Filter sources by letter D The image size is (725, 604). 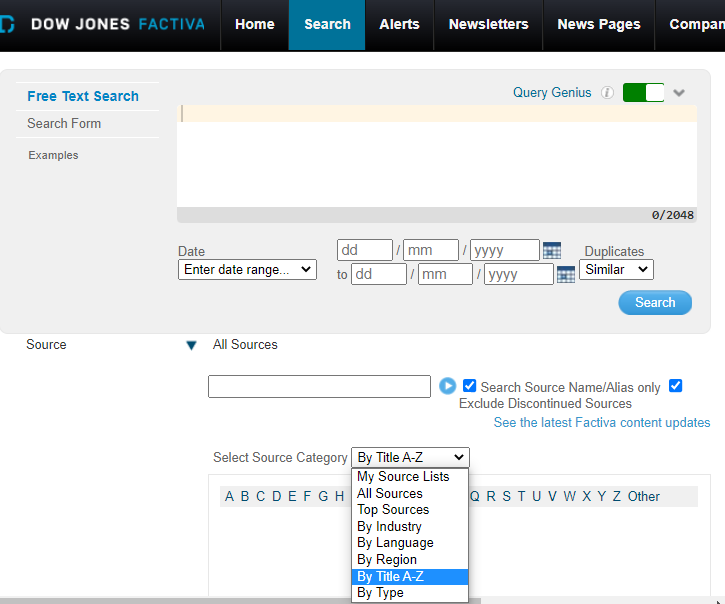tap(276, 496)
